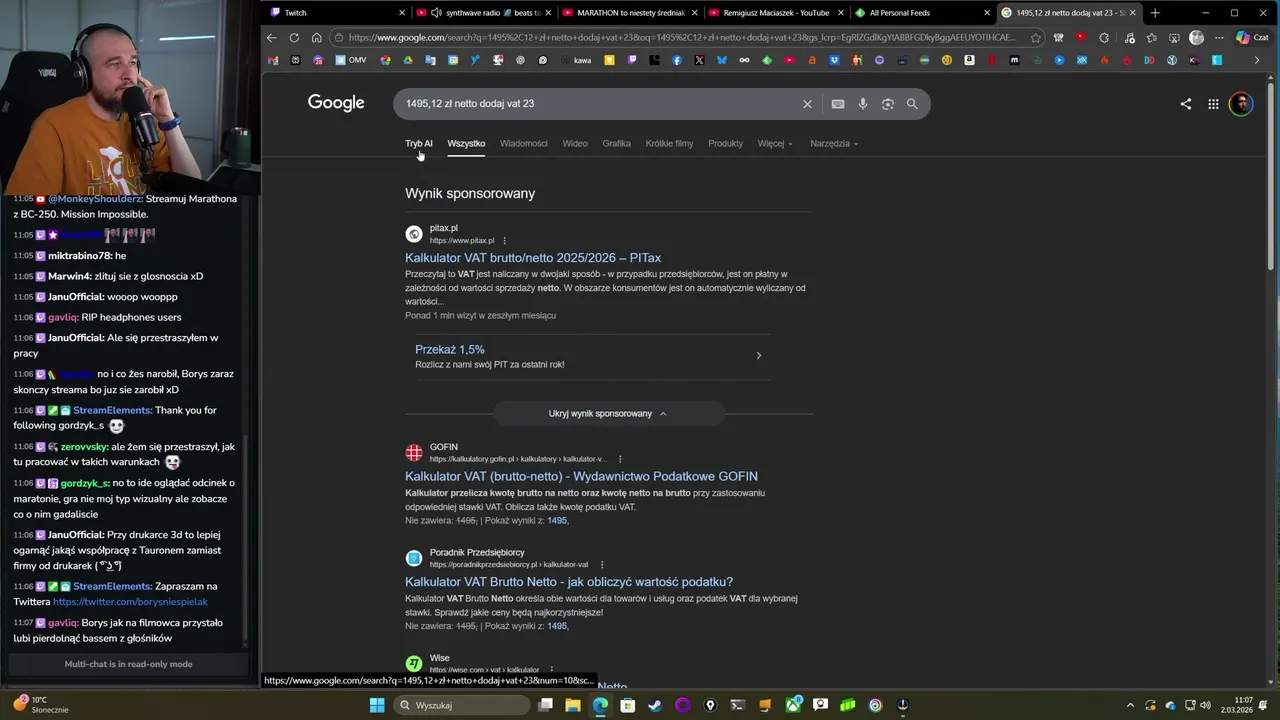The image size is (1280, 720).
Task: Show results for 1495 under GOFIN result
Action: pyautogui.click(x=557, y=521)
